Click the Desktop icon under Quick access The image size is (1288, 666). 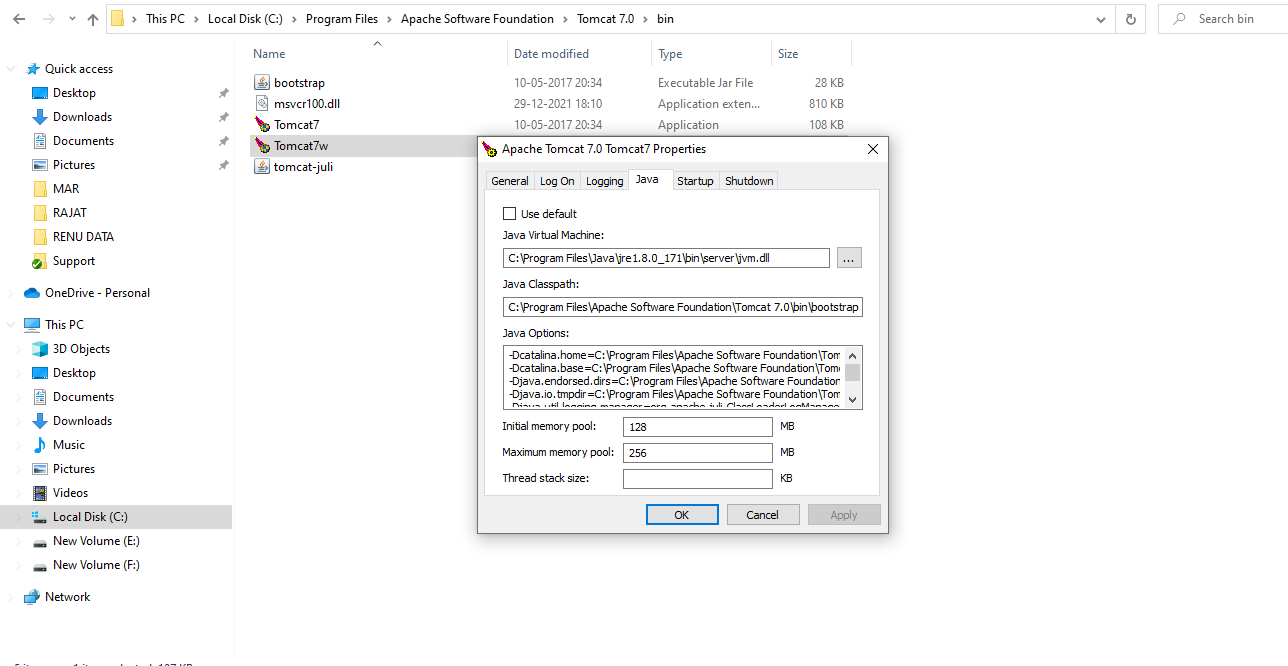coord(40,93)
